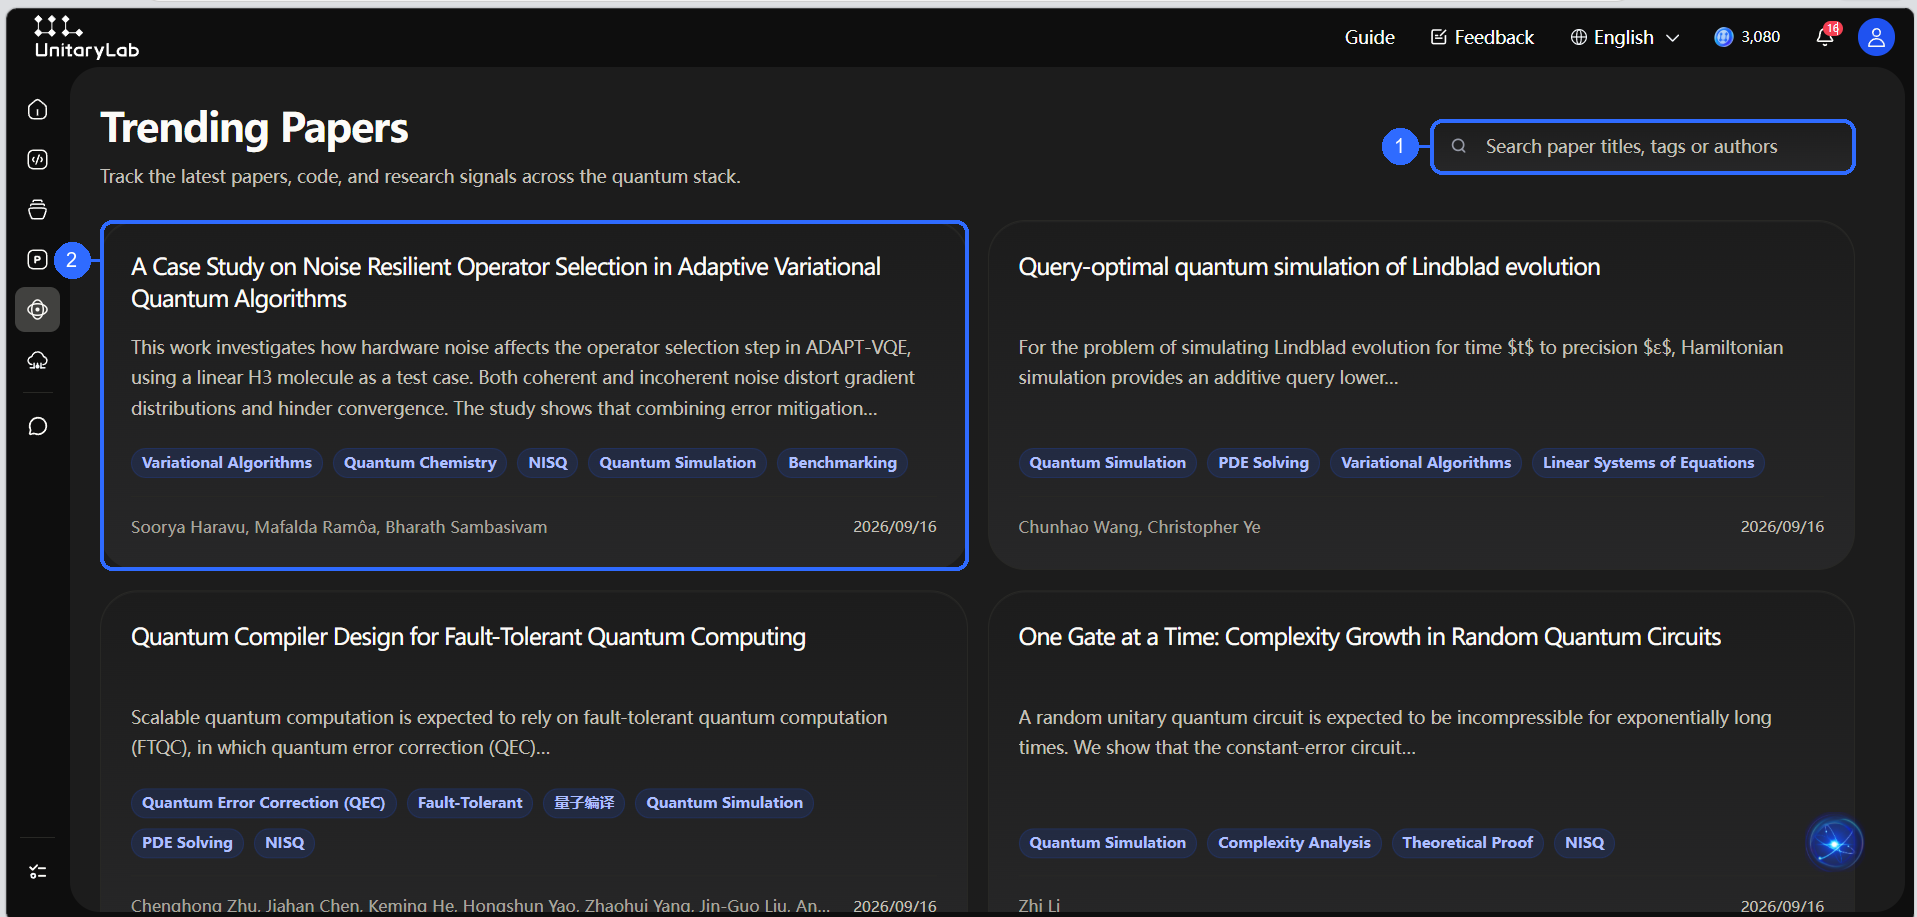Select the Quantum Error Correction (QEC) tag
This screenshot has width=1917, height=917.
click(263, 803)
